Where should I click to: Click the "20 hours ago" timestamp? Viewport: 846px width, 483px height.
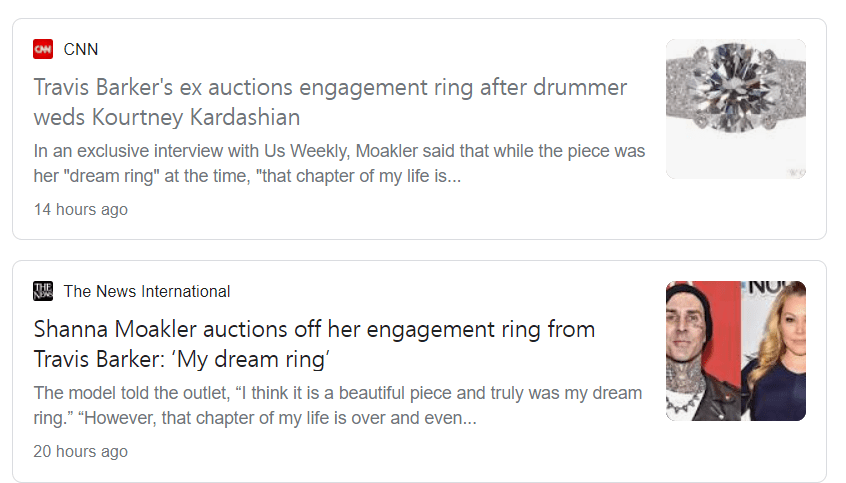coord(80,452)
